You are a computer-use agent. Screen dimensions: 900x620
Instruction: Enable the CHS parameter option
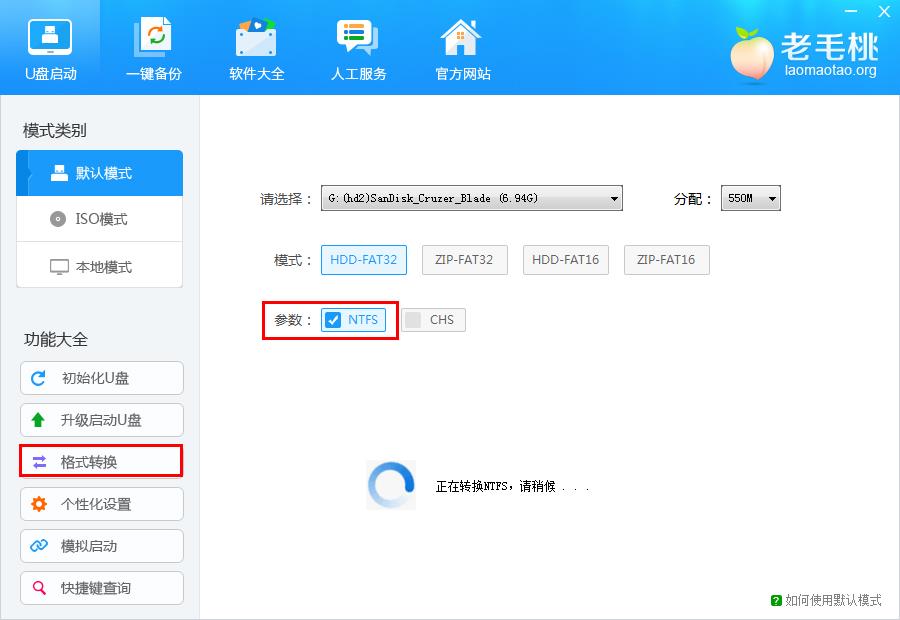coord(432,320)
